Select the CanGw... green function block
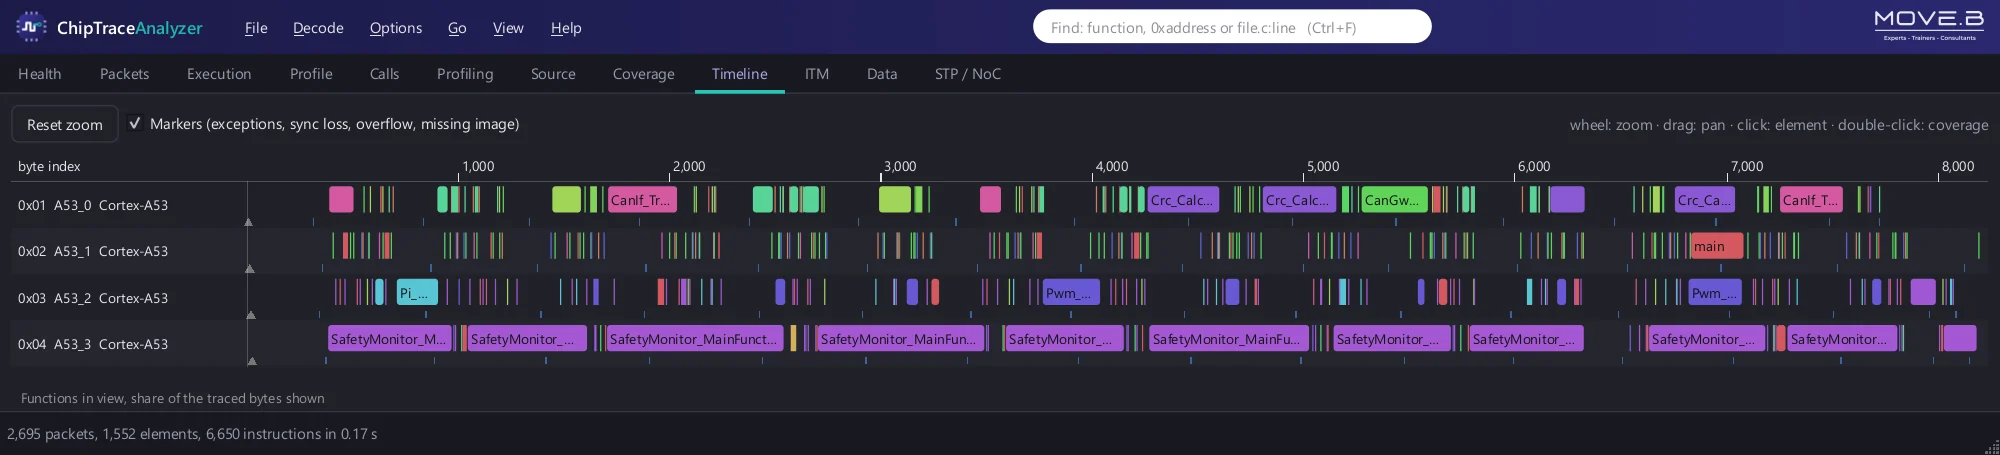 click(x=1394, y=199)
